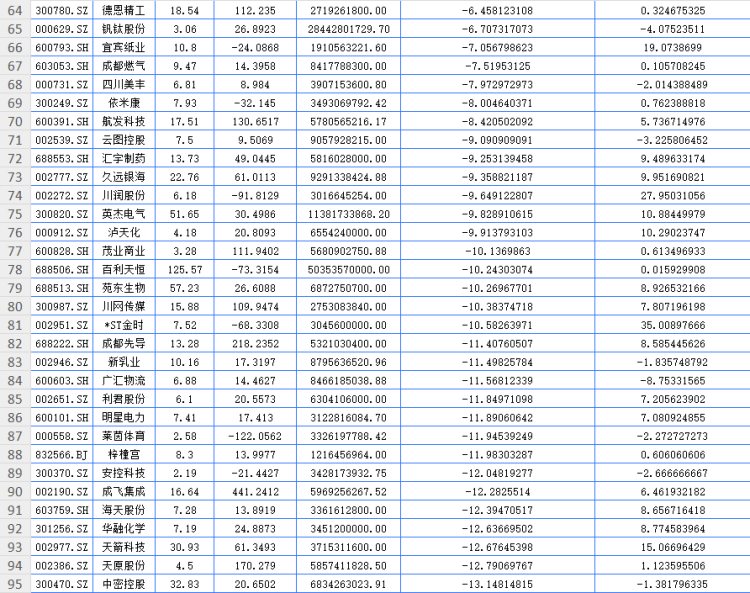Select the cell 利君股份
Image resolution: width=750 pixels, height=593 pixels.
[124, 399]
